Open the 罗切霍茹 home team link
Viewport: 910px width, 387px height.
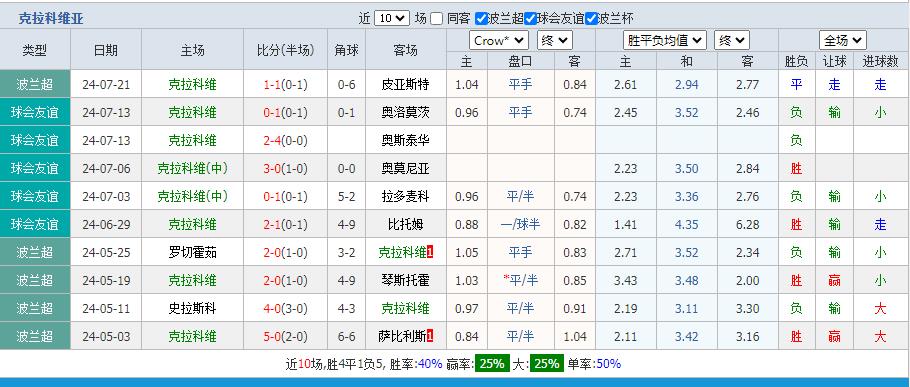(193, 252)
